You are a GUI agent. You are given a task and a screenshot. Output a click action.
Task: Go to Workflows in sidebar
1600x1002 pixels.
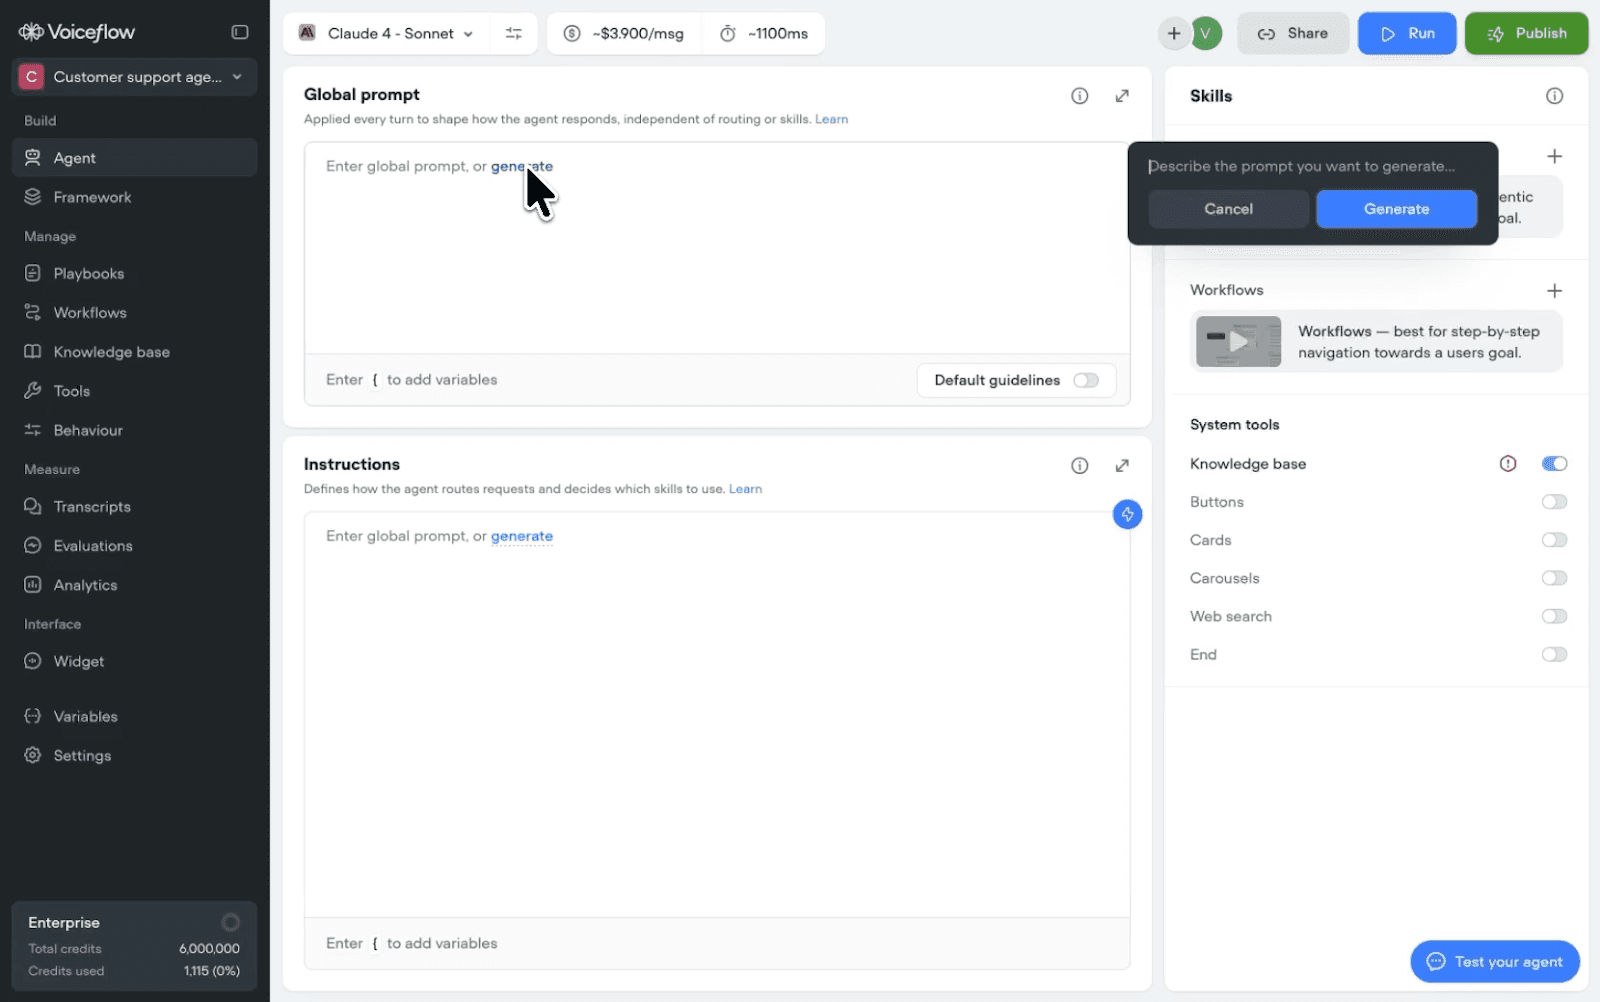pyautogui.click(x=134, y=312)
